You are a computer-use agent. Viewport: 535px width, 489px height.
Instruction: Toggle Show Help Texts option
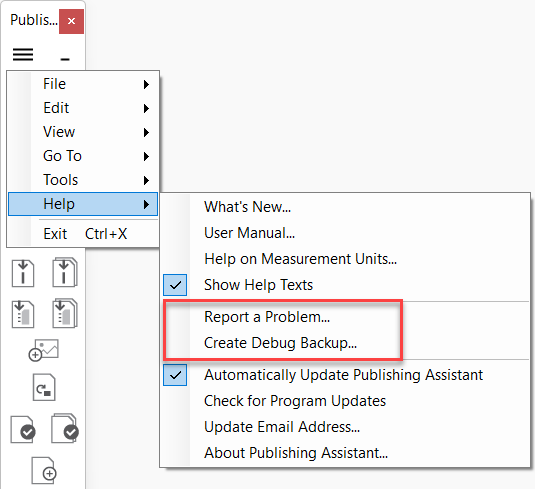345,285
